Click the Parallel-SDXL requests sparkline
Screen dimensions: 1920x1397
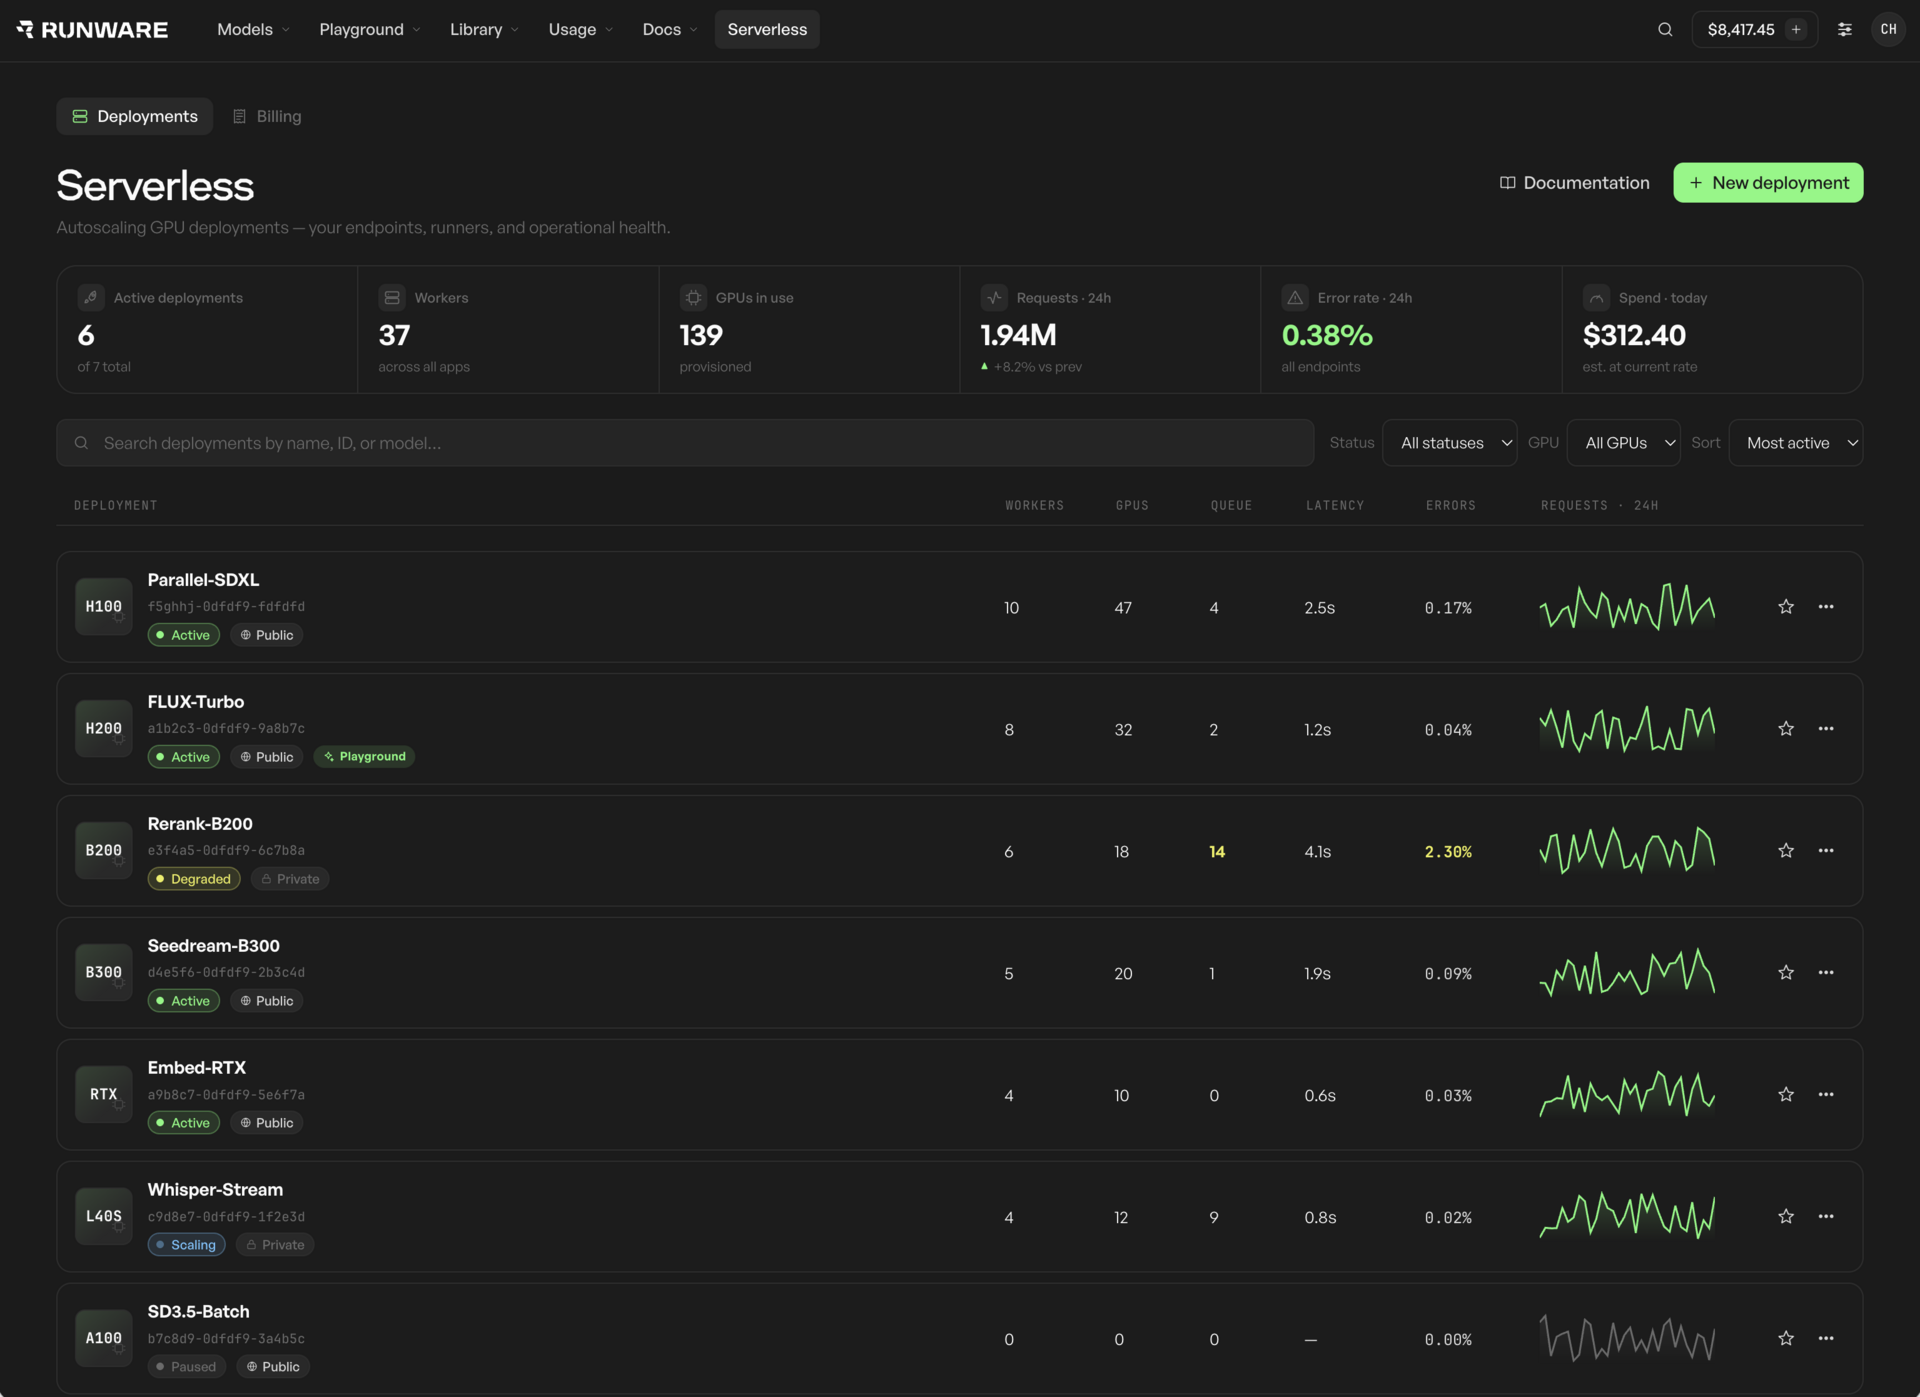(1627, 607)
